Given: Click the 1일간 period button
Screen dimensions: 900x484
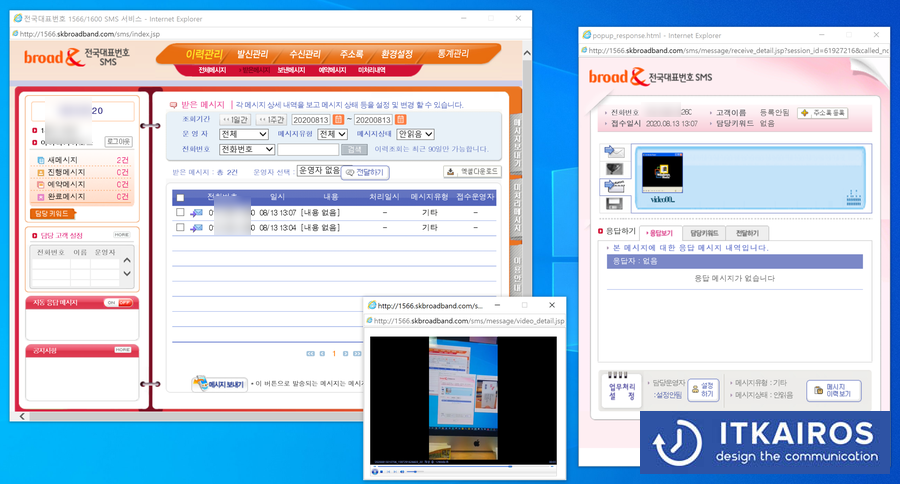Looking at the screenshot, I should 236,119.
